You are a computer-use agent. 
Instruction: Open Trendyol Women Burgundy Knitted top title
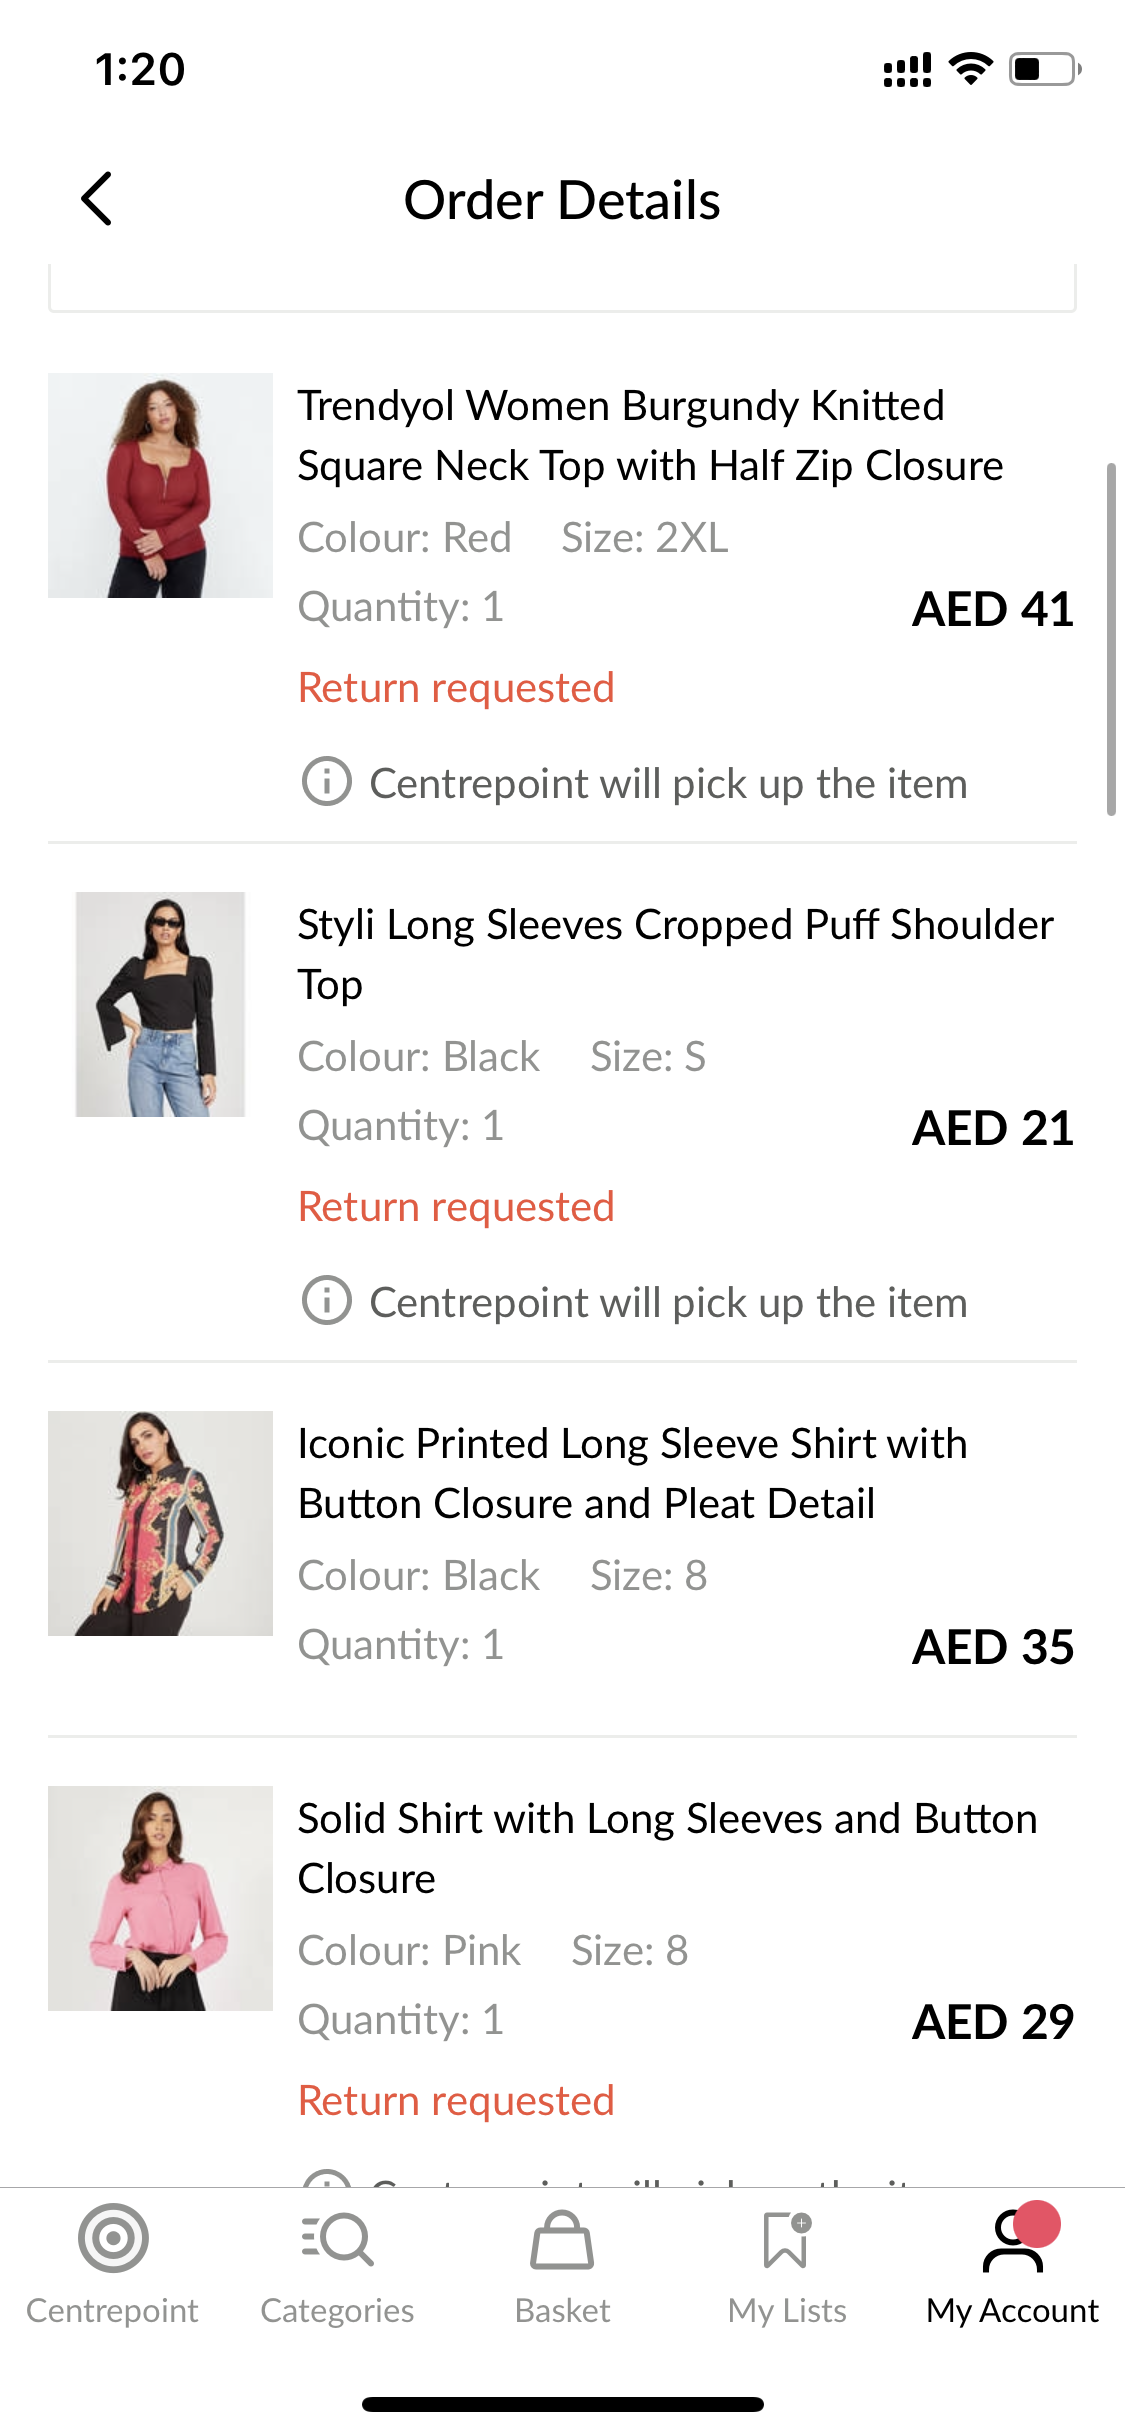[x=650, y=436]
